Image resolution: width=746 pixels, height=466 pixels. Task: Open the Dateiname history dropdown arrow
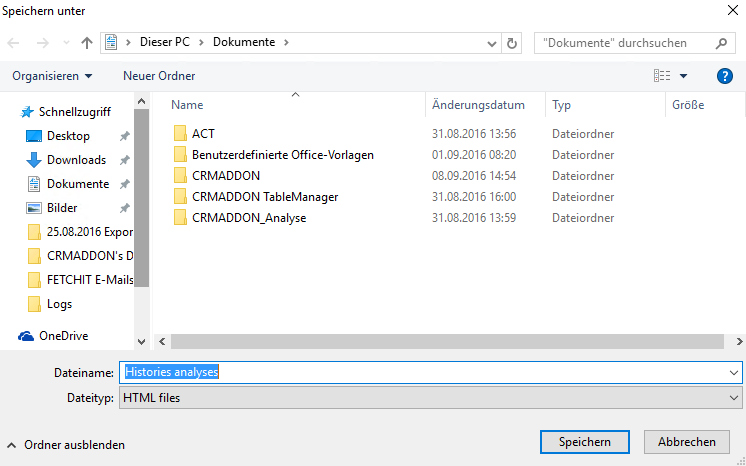coord(734,373)
